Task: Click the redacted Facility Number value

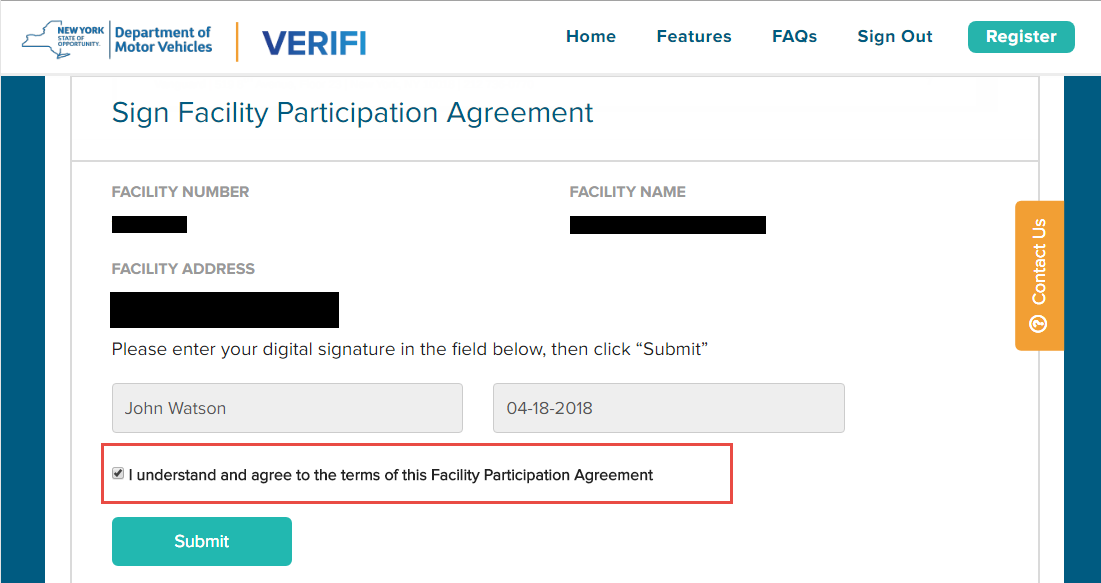Action: [x=149, y=224]
